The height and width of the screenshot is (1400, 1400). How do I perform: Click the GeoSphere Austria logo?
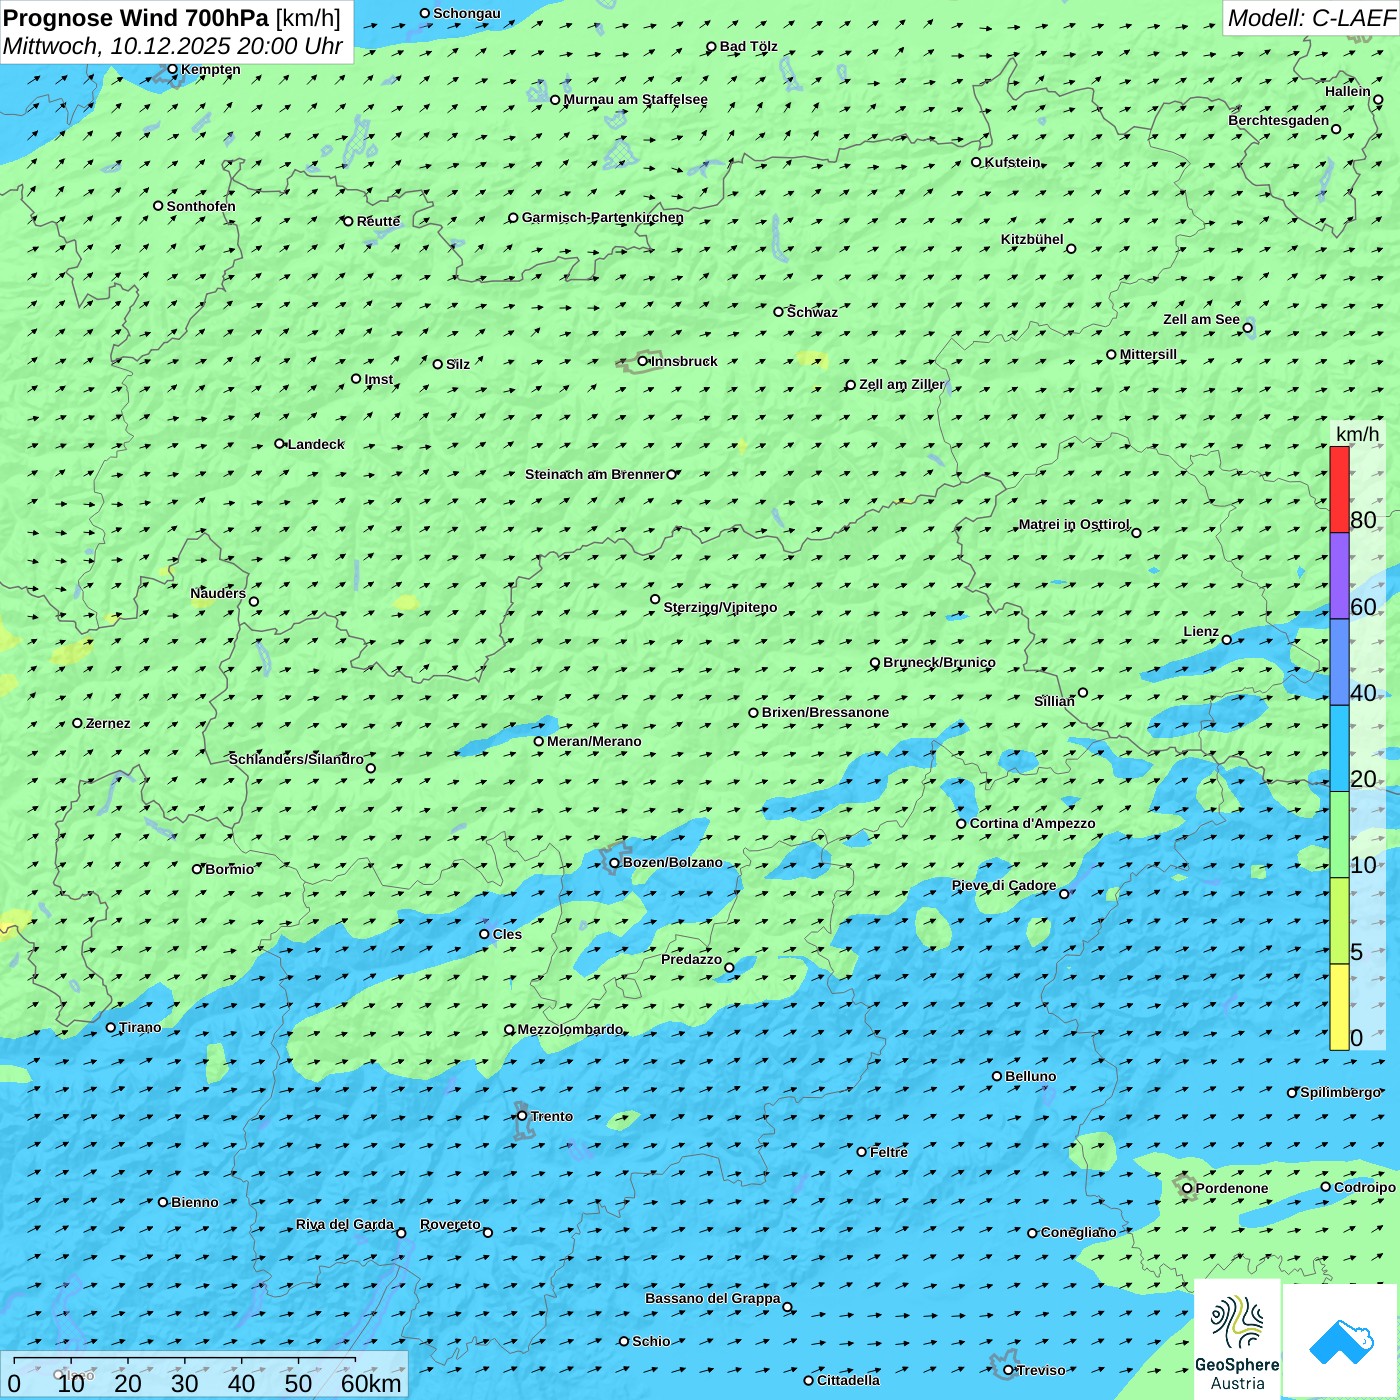coord(1237,1338)
